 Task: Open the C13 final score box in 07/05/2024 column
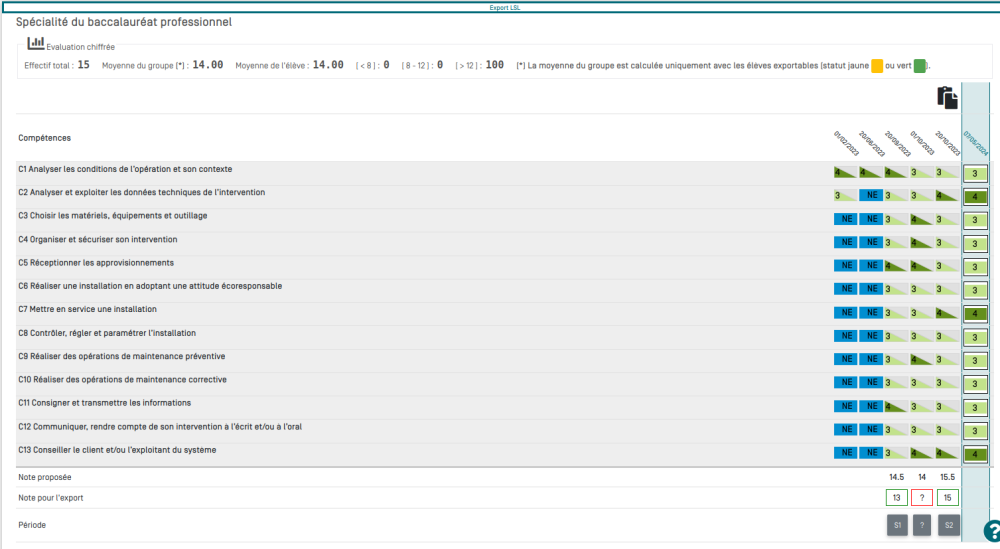coord(974,454)
